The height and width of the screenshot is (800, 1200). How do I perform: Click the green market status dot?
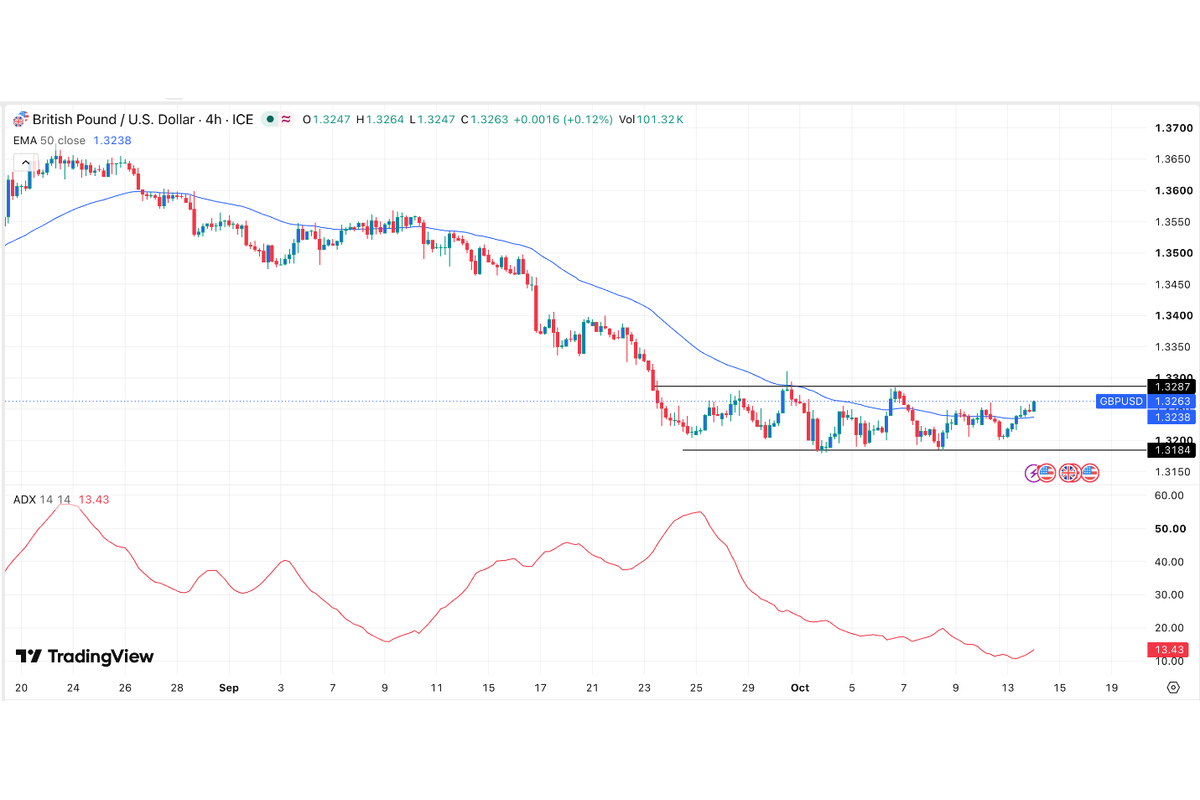click(271, 119)
